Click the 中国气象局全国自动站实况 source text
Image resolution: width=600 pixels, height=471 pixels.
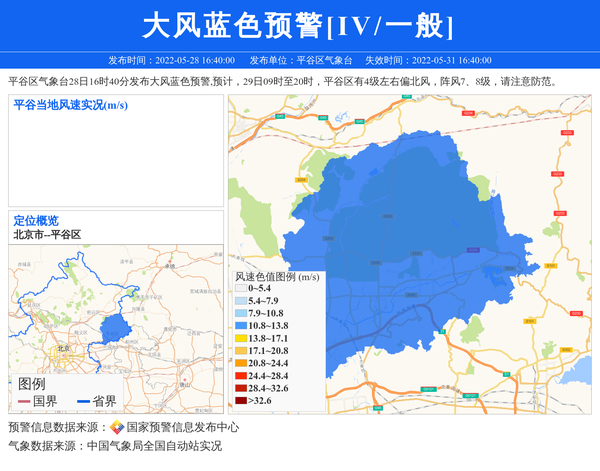click(154, 446)
